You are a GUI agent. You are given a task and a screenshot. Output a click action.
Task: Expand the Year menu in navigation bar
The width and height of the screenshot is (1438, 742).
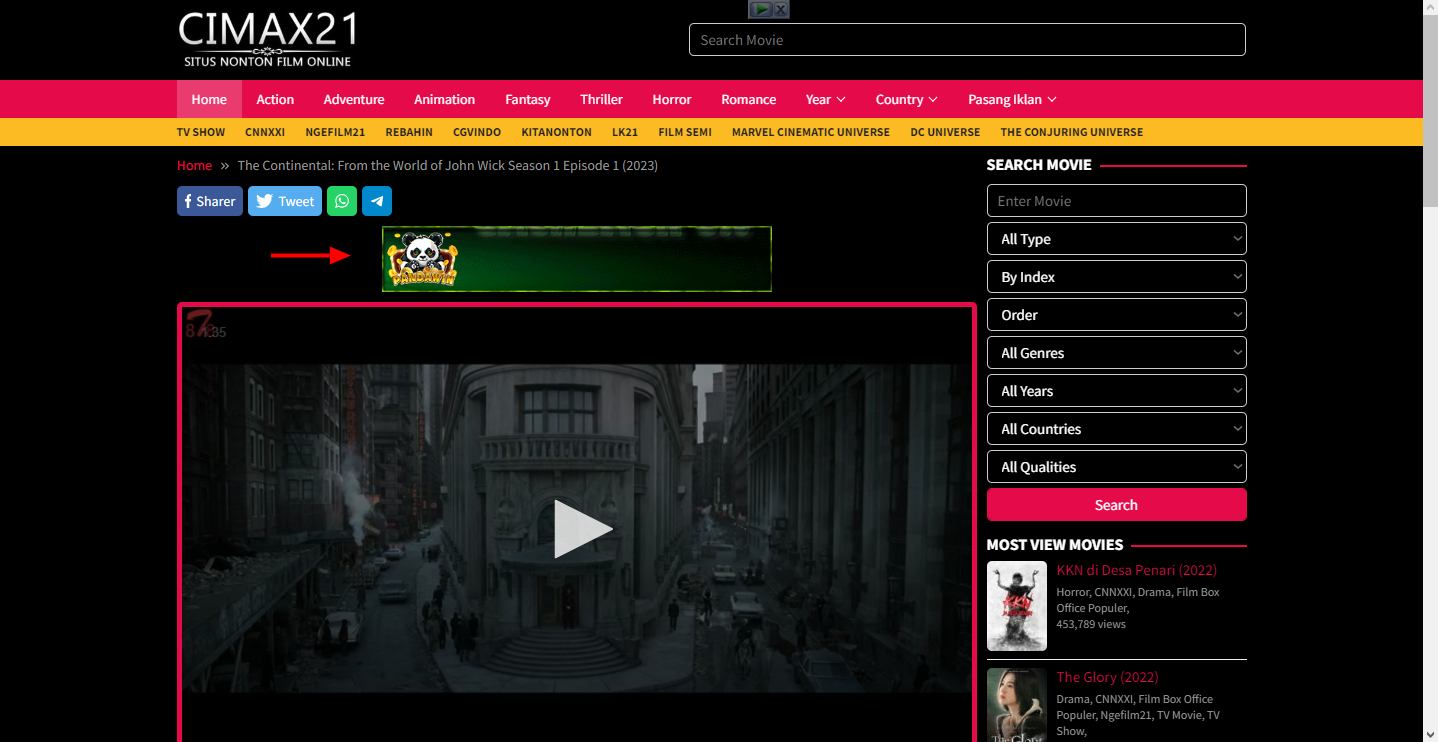[x=826, y=99]
